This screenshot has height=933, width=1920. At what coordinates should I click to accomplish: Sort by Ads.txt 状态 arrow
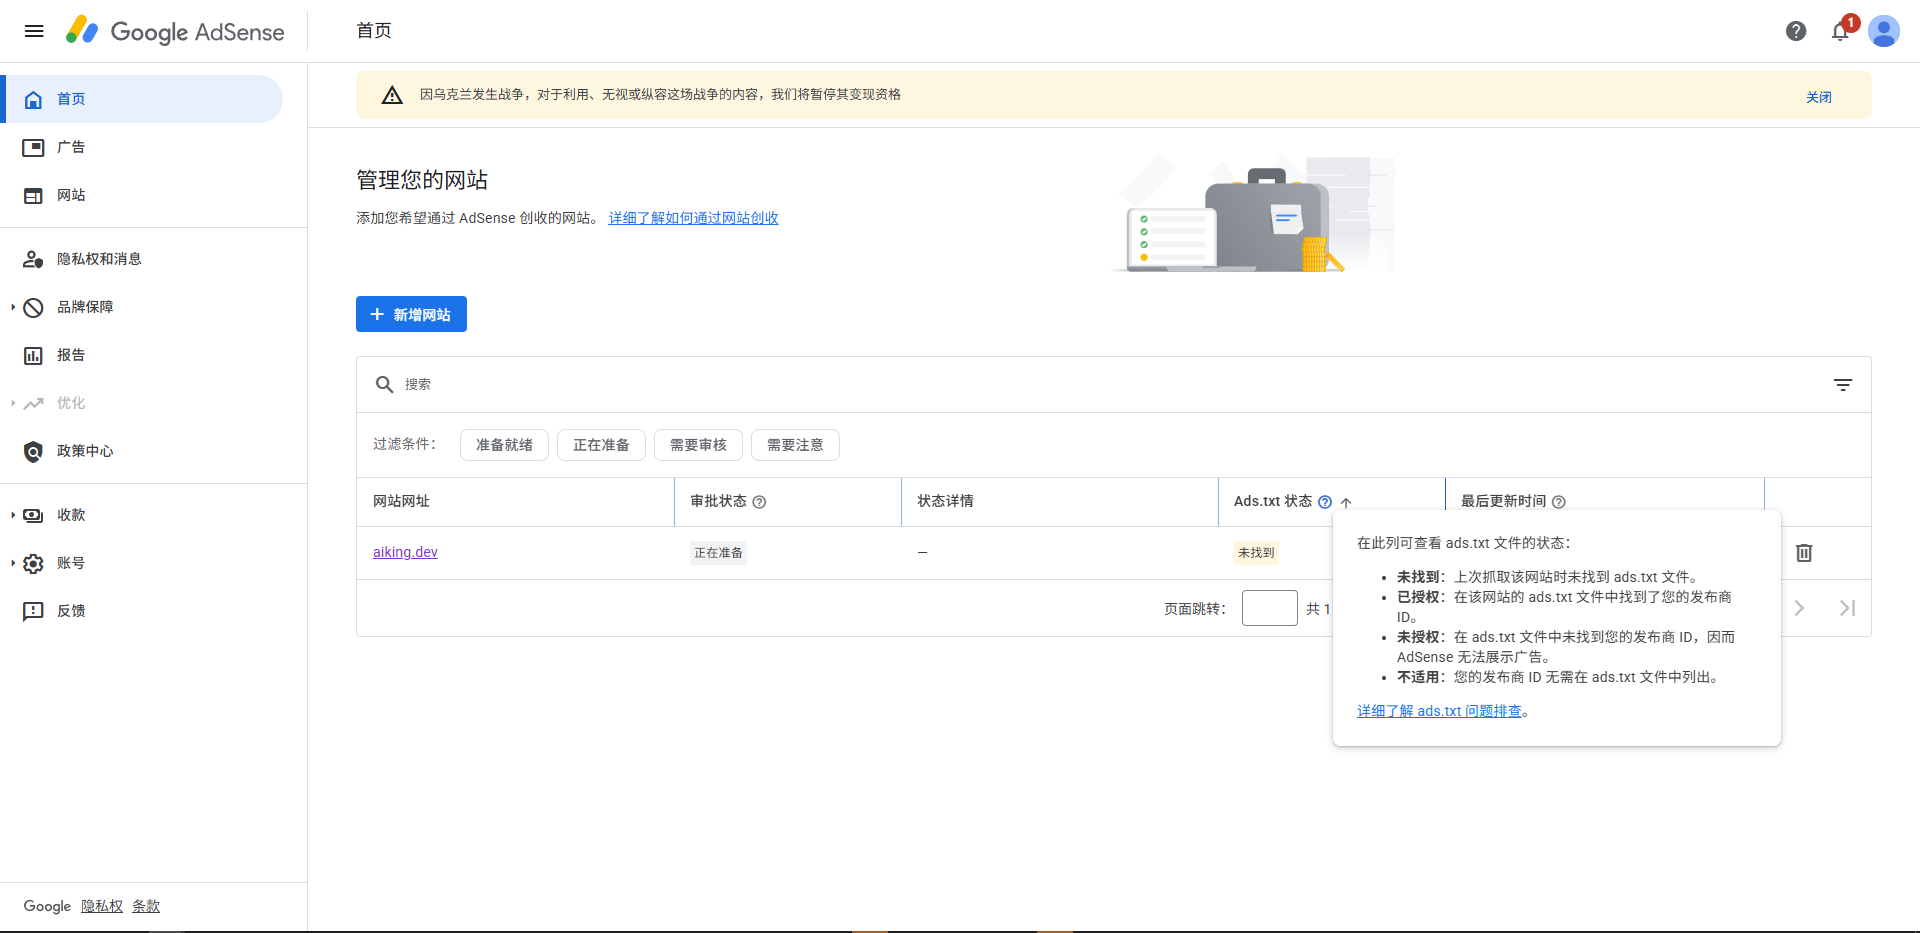(1346, 502)
